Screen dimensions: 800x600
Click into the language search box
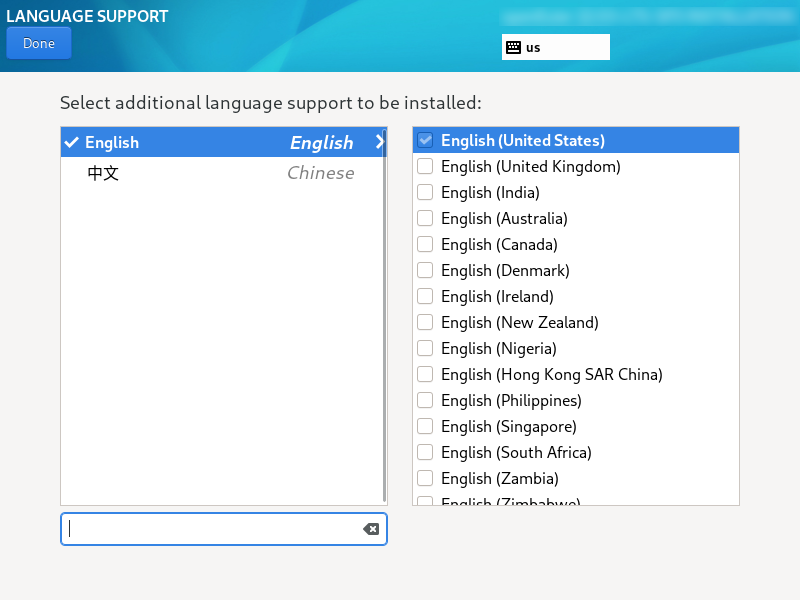point(210,529)
